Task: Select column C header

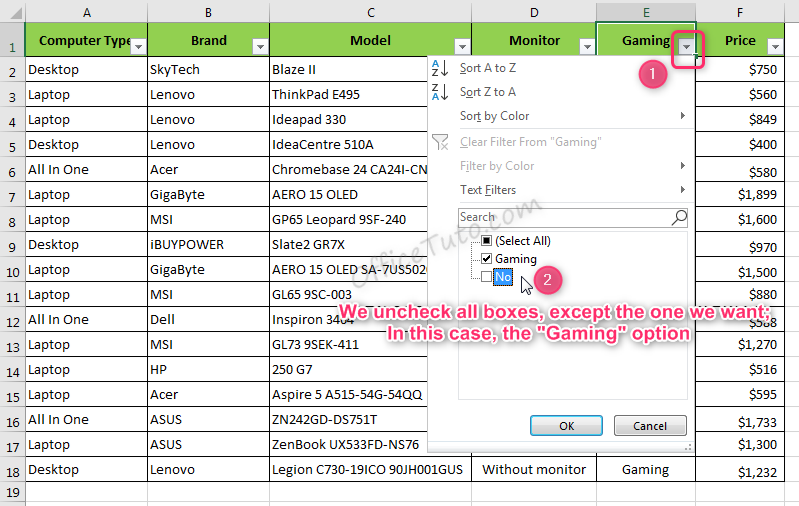Action: tap(370, 13)
